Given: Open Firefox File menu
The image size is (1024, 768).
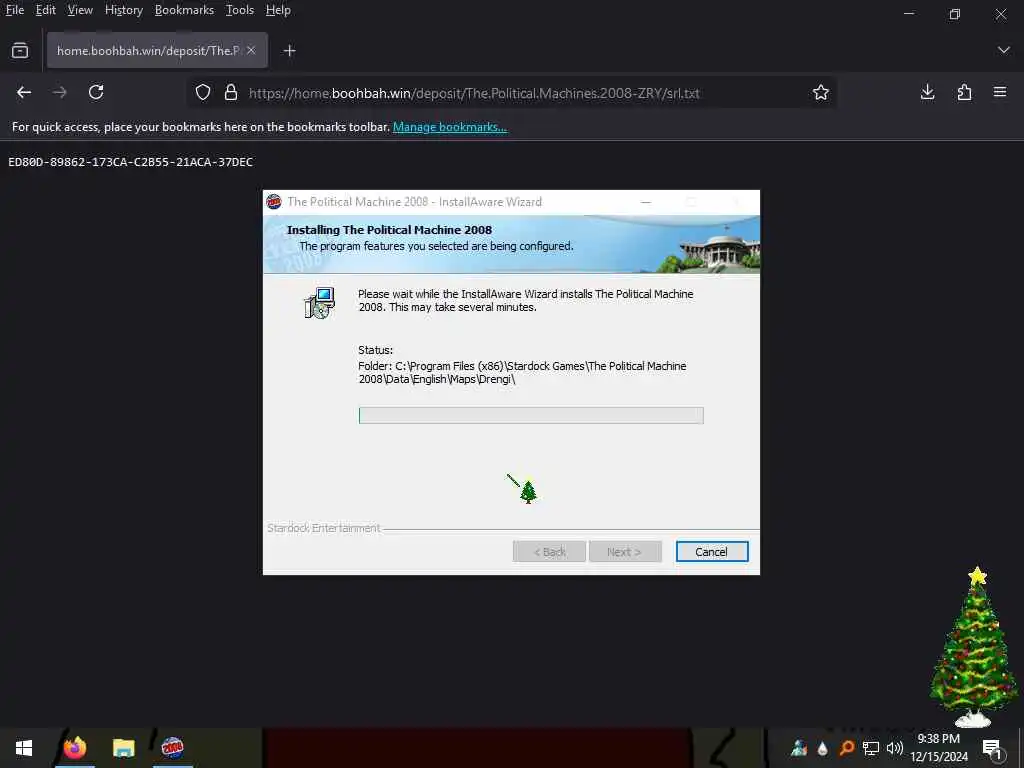Looking at the screenshot, I should point(14,10).
